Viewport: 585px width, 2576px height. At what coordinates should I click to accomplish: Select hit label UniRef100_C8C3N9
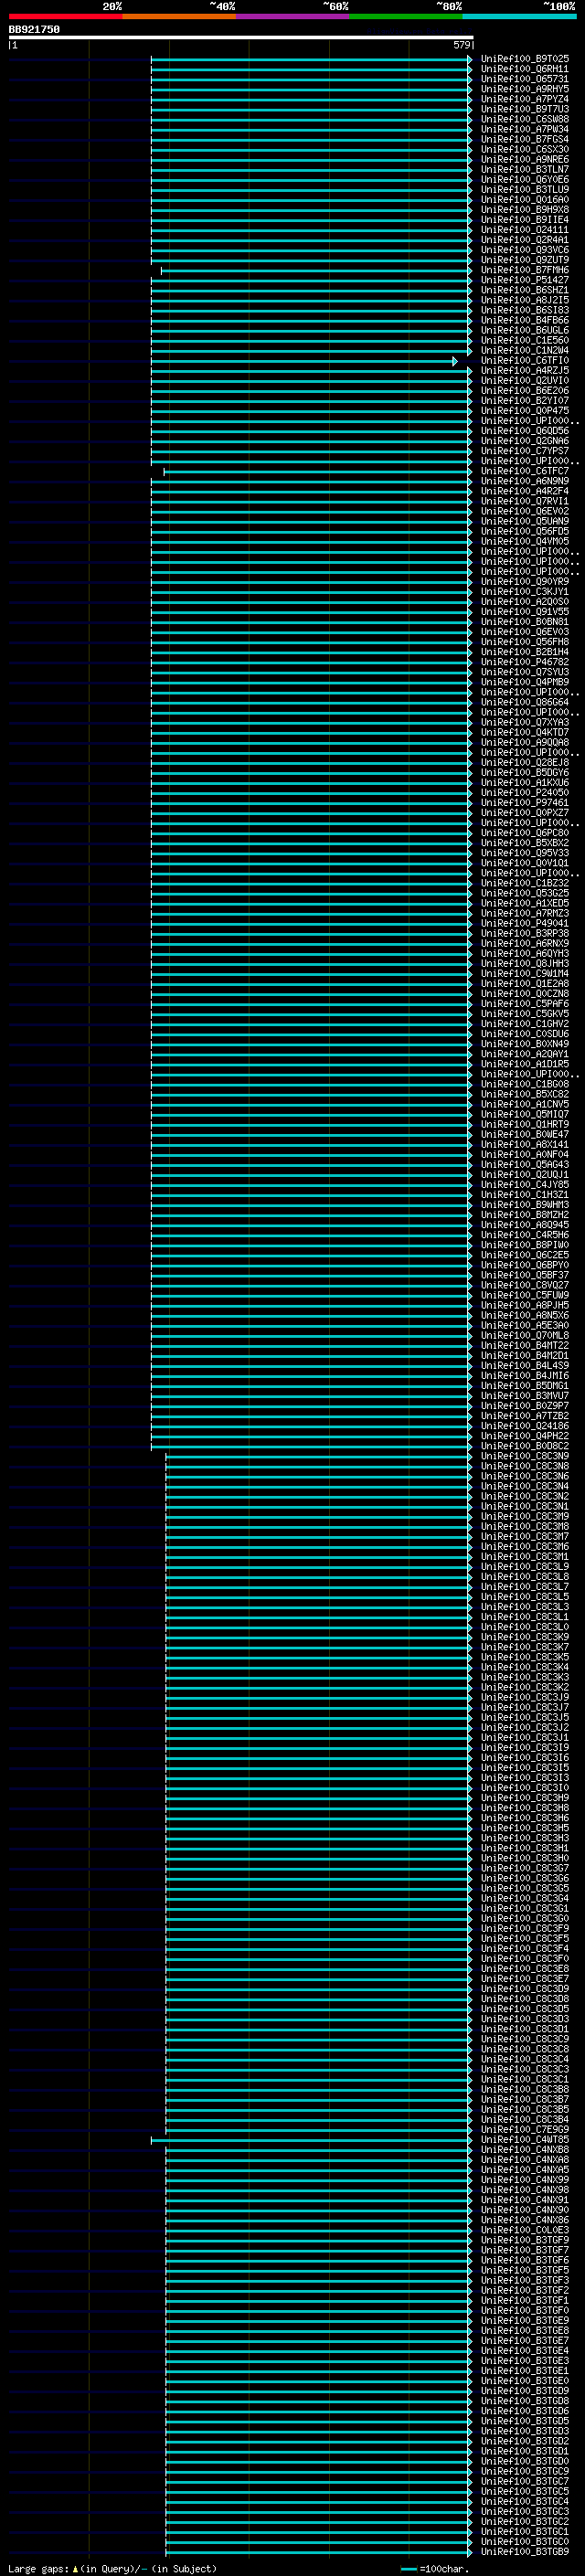[525, 1456]
